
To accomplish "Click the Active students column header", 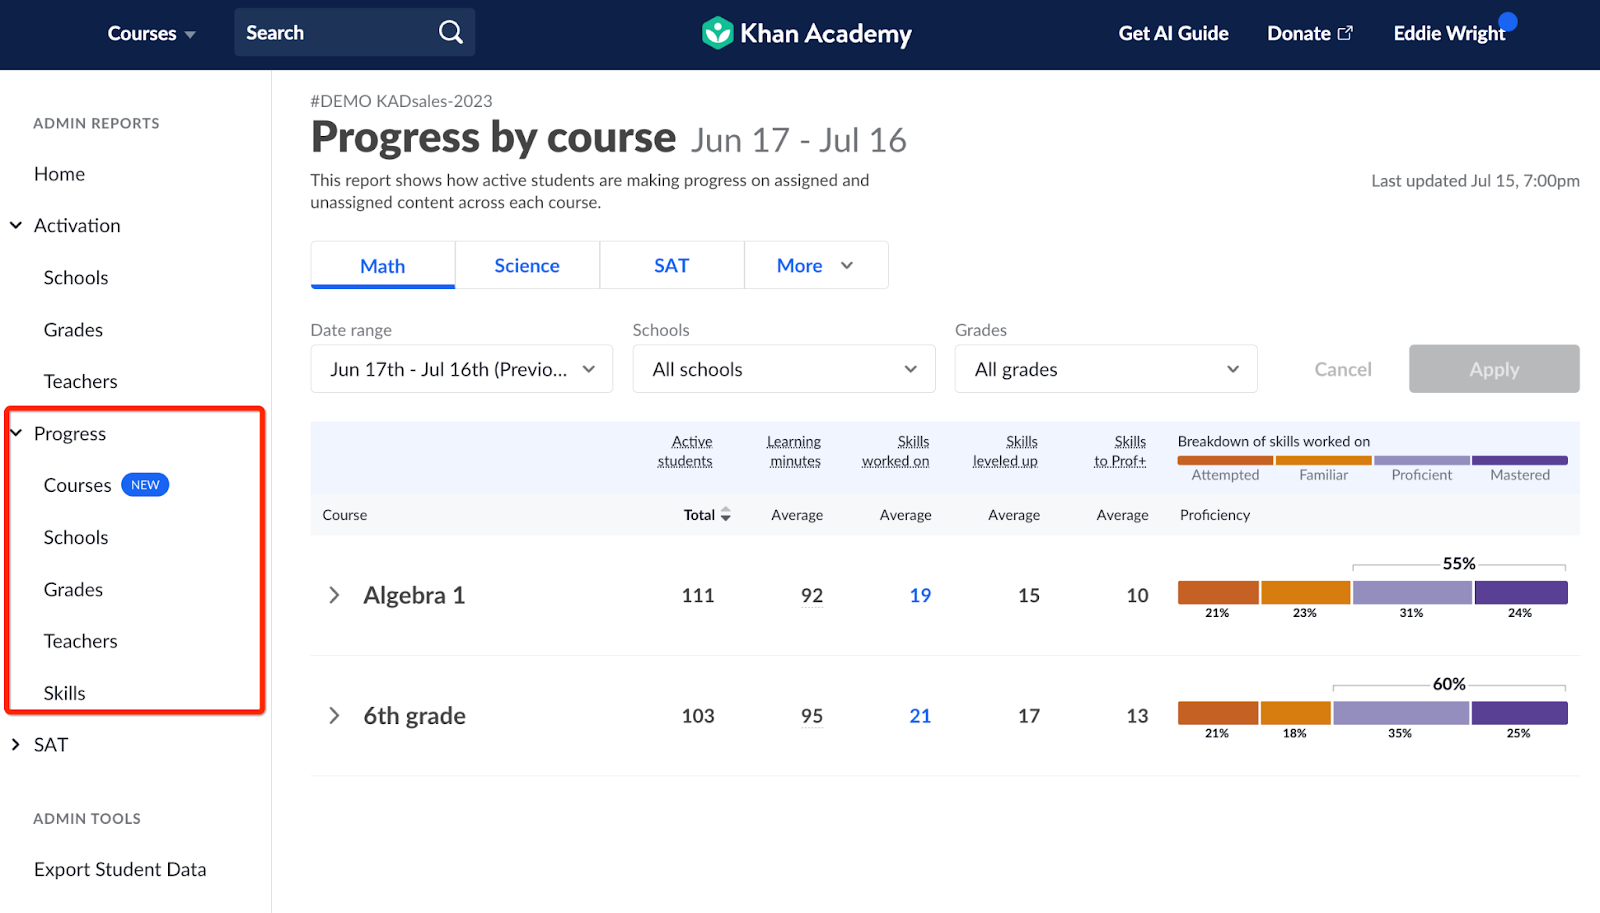I will click(685, 451).
